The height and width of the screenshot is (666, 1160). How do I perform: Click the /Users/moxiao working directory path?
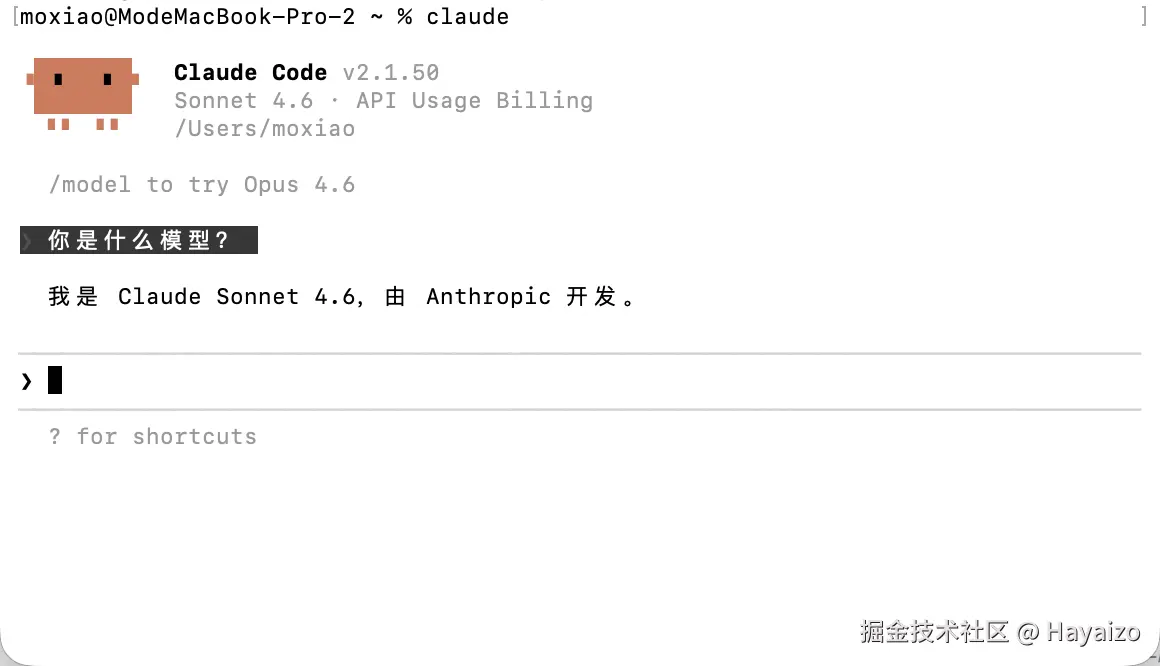(265, 129)
